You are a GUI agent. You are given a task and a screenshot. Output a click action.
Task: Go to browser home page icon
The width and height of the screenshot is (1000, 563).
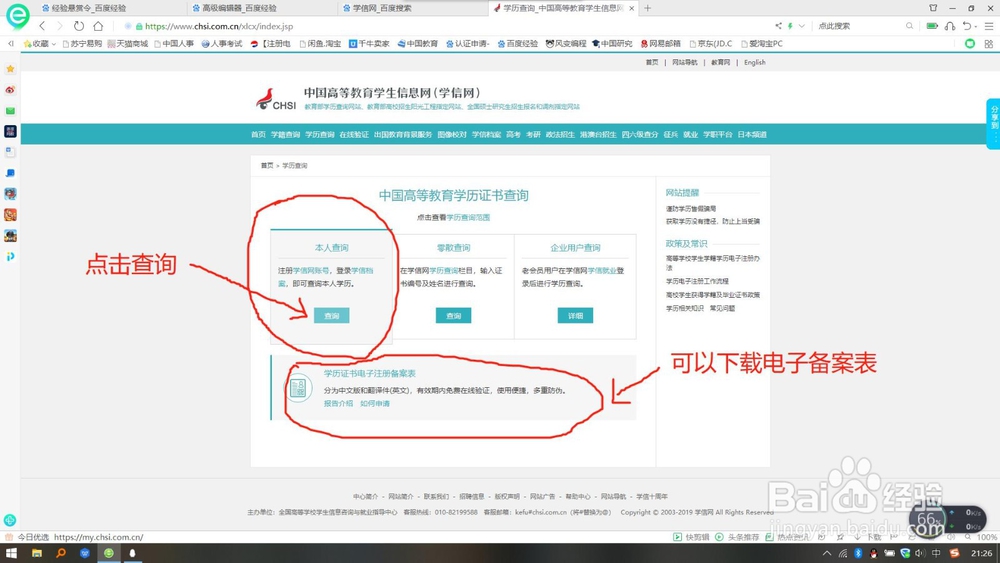(x=98, y=26)
